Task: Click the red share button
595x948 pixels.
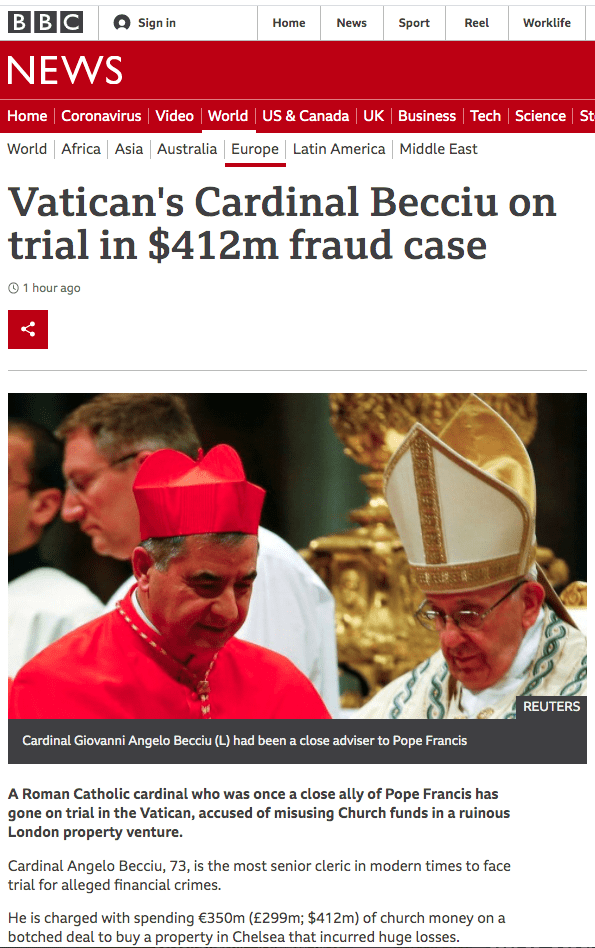Action: point(28,329)
